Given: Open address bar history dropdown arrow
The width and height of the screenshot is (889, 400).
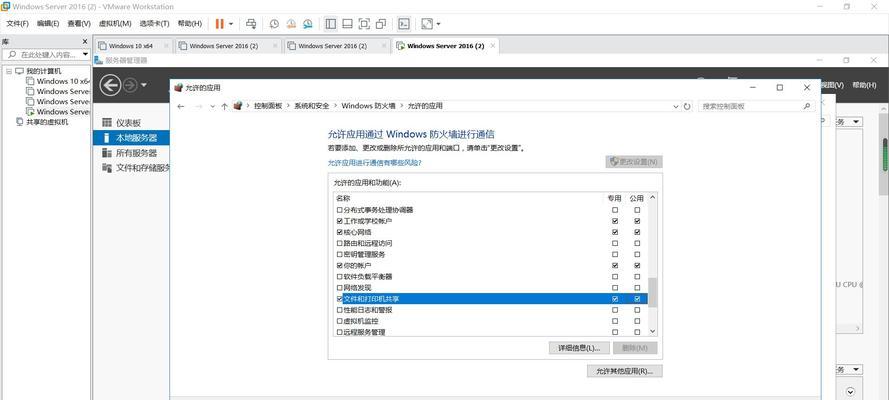Looking at the screenshot, I should tap(676, 106).
